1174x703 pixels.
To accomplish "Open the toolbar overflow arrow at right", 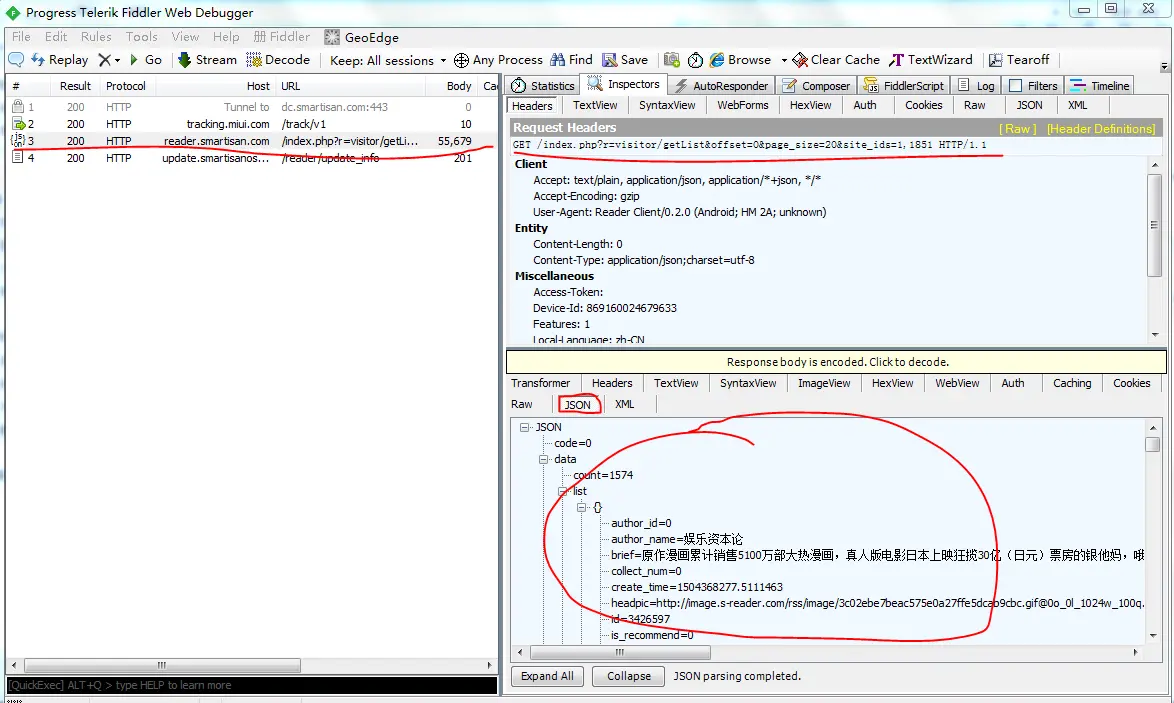I will [1164, 67].
